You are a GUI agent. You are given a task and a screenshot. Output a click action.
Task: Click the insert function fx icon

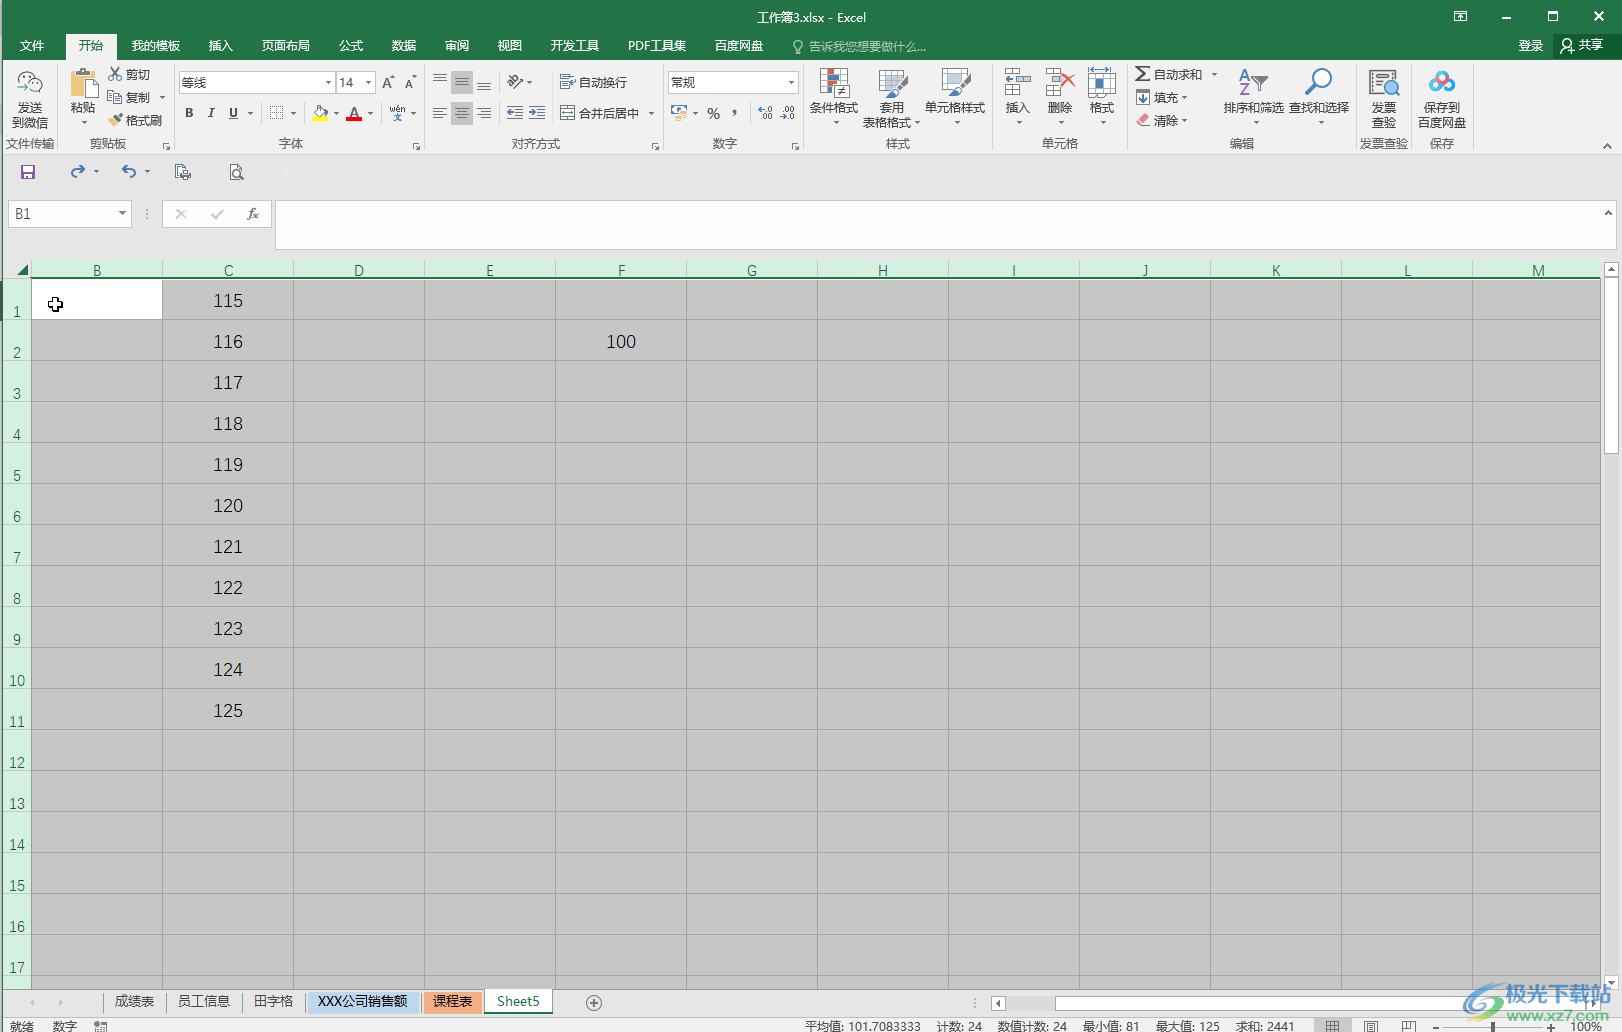coord(253,214)
